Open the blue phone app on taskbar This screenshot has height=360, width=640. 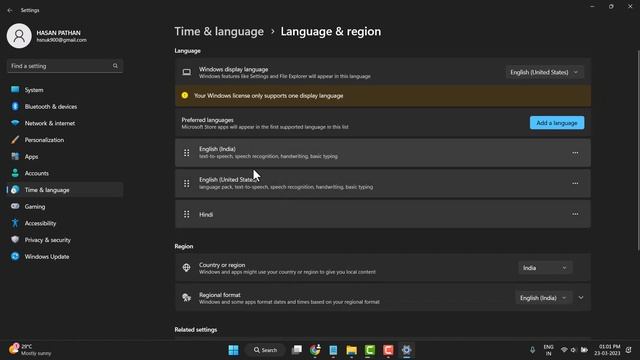point(333,350)
